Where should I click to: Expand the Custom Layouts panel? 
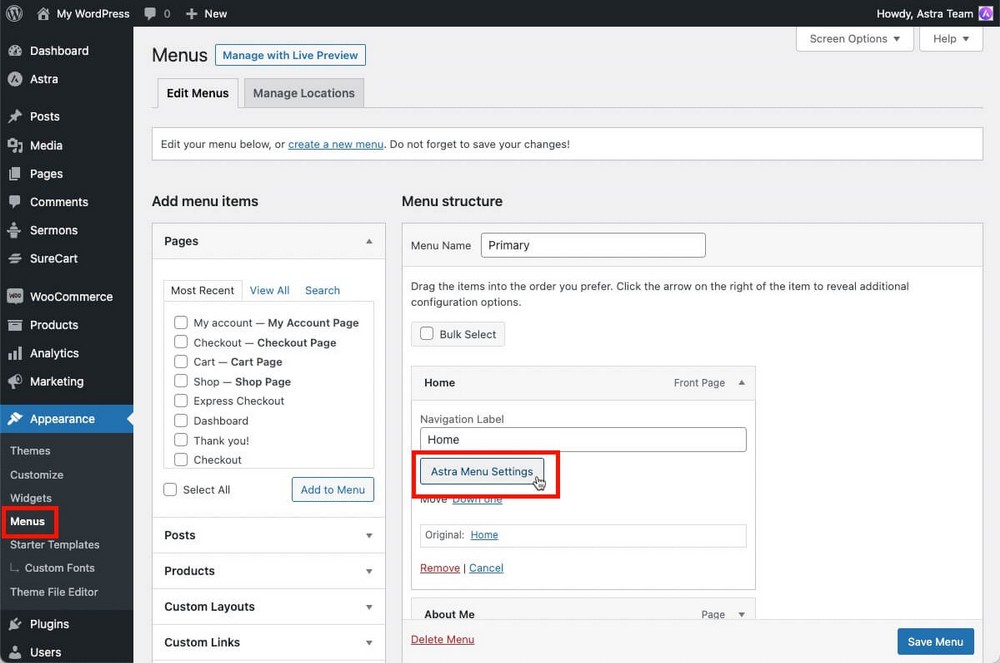point(268,606)
